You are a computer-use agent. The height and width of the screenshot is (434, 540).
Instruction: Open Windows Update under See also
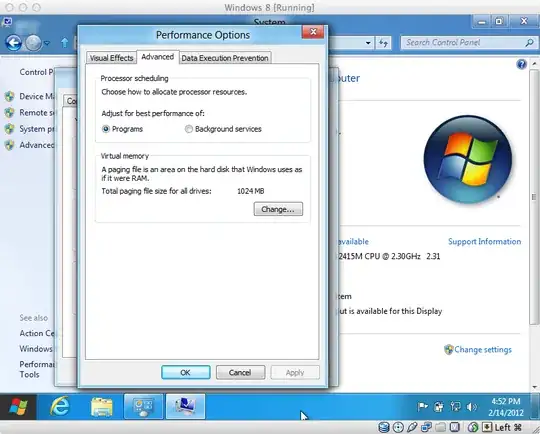[36, 349]
